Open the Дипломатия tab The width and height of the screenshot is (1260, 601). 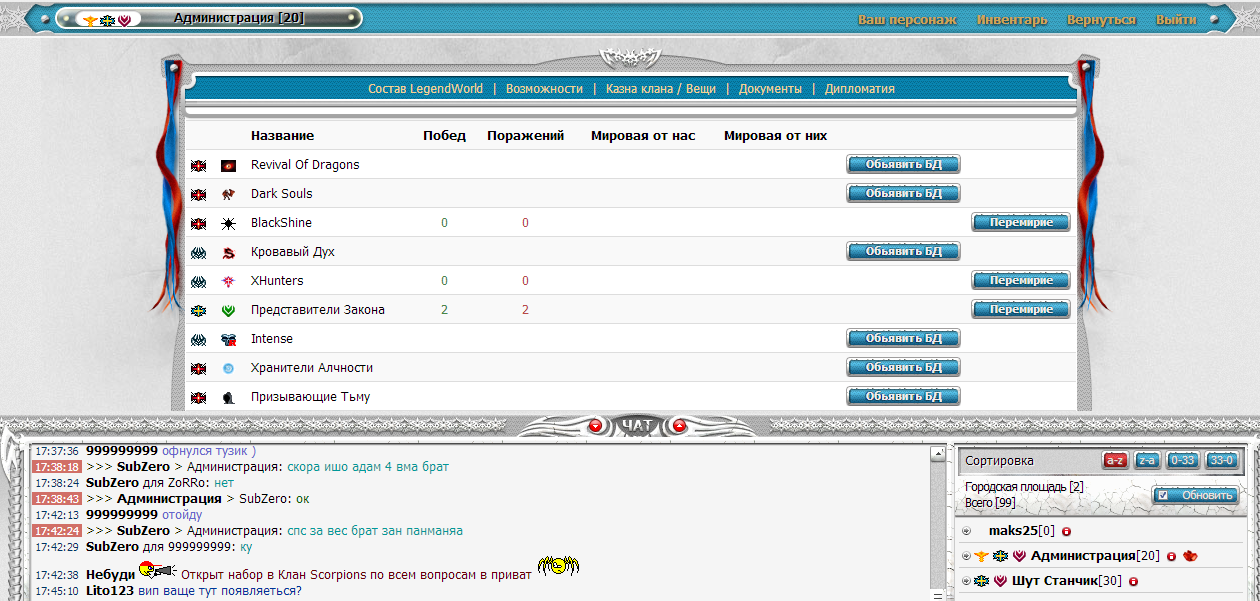pyautogui.click(x=860, y=89)
